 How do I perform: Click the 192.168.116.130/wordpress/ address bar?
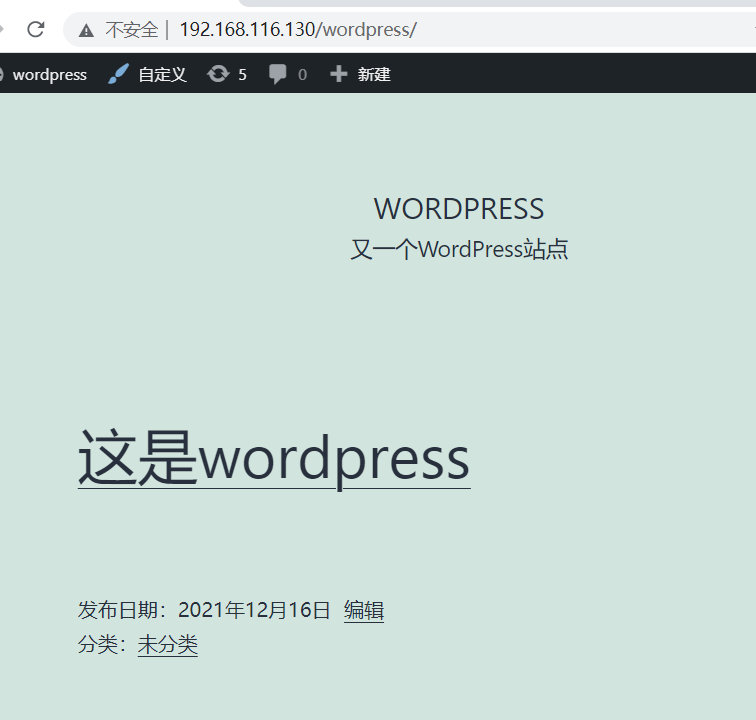pyautogui.click(x=297, y=30)
